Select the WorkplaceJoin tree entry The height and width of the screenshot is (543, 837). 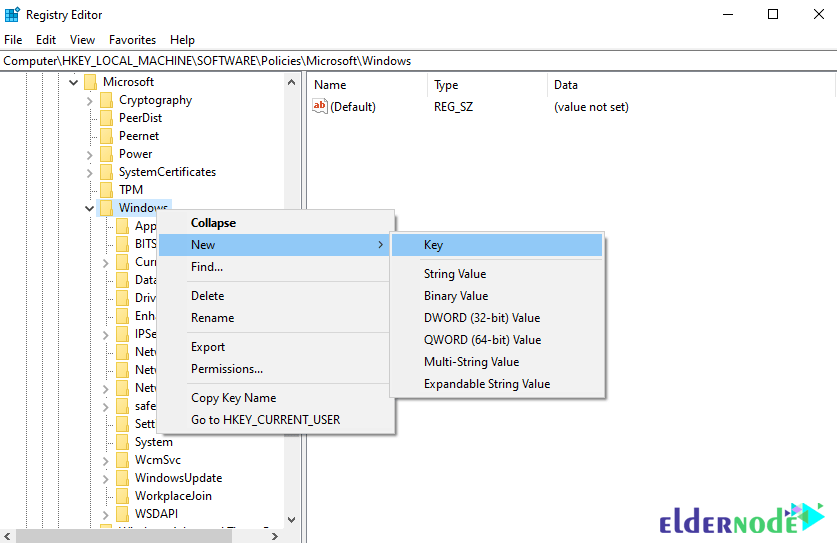[x=173, y=496]
